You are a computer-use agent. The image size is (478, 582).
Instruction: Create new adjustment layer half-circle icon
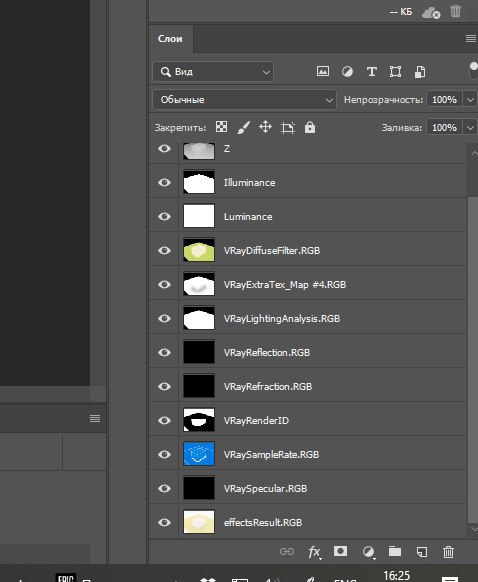click(368, 552)
